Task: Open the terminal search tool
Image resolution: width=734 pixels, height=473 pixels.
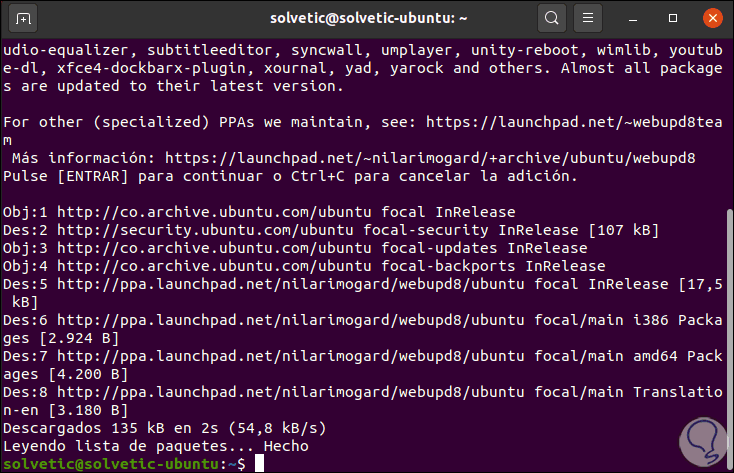Action: [x=552, y=19]
